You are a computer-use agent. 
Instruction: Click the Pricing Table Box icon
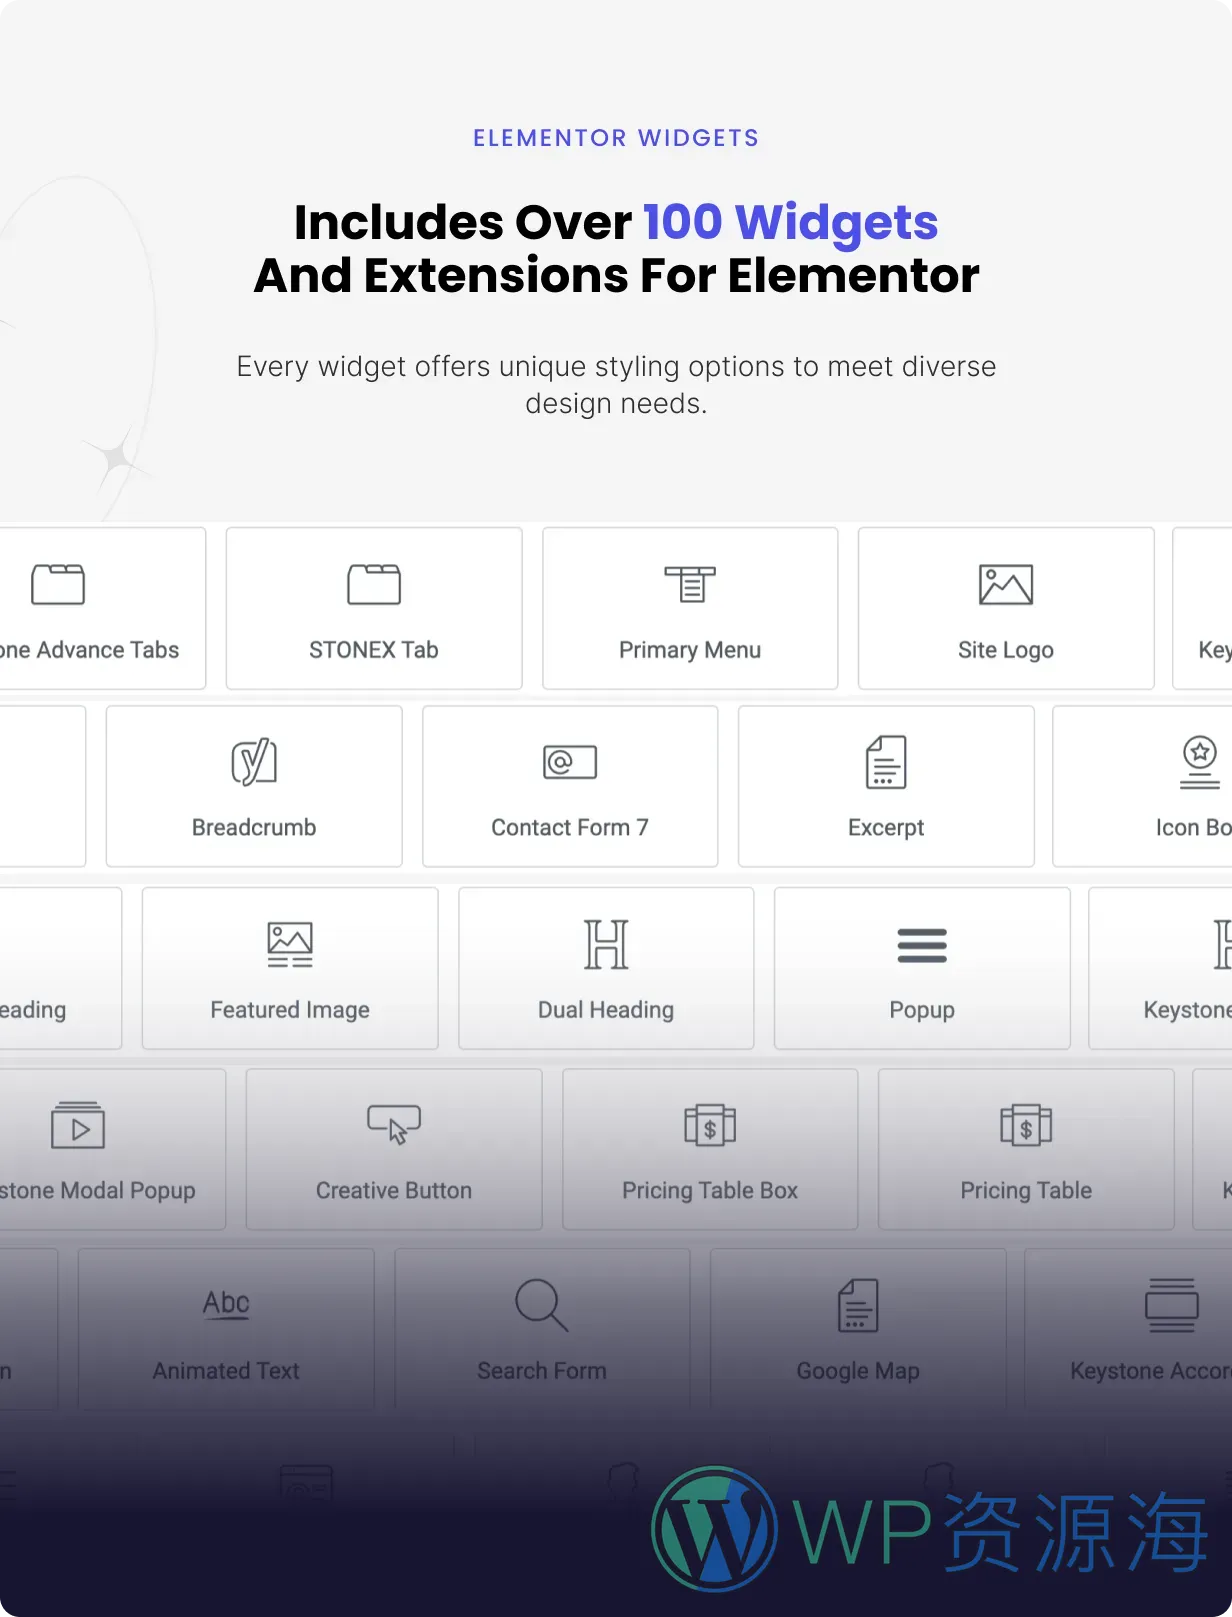pyautogui.click(x=710, y=1125)
